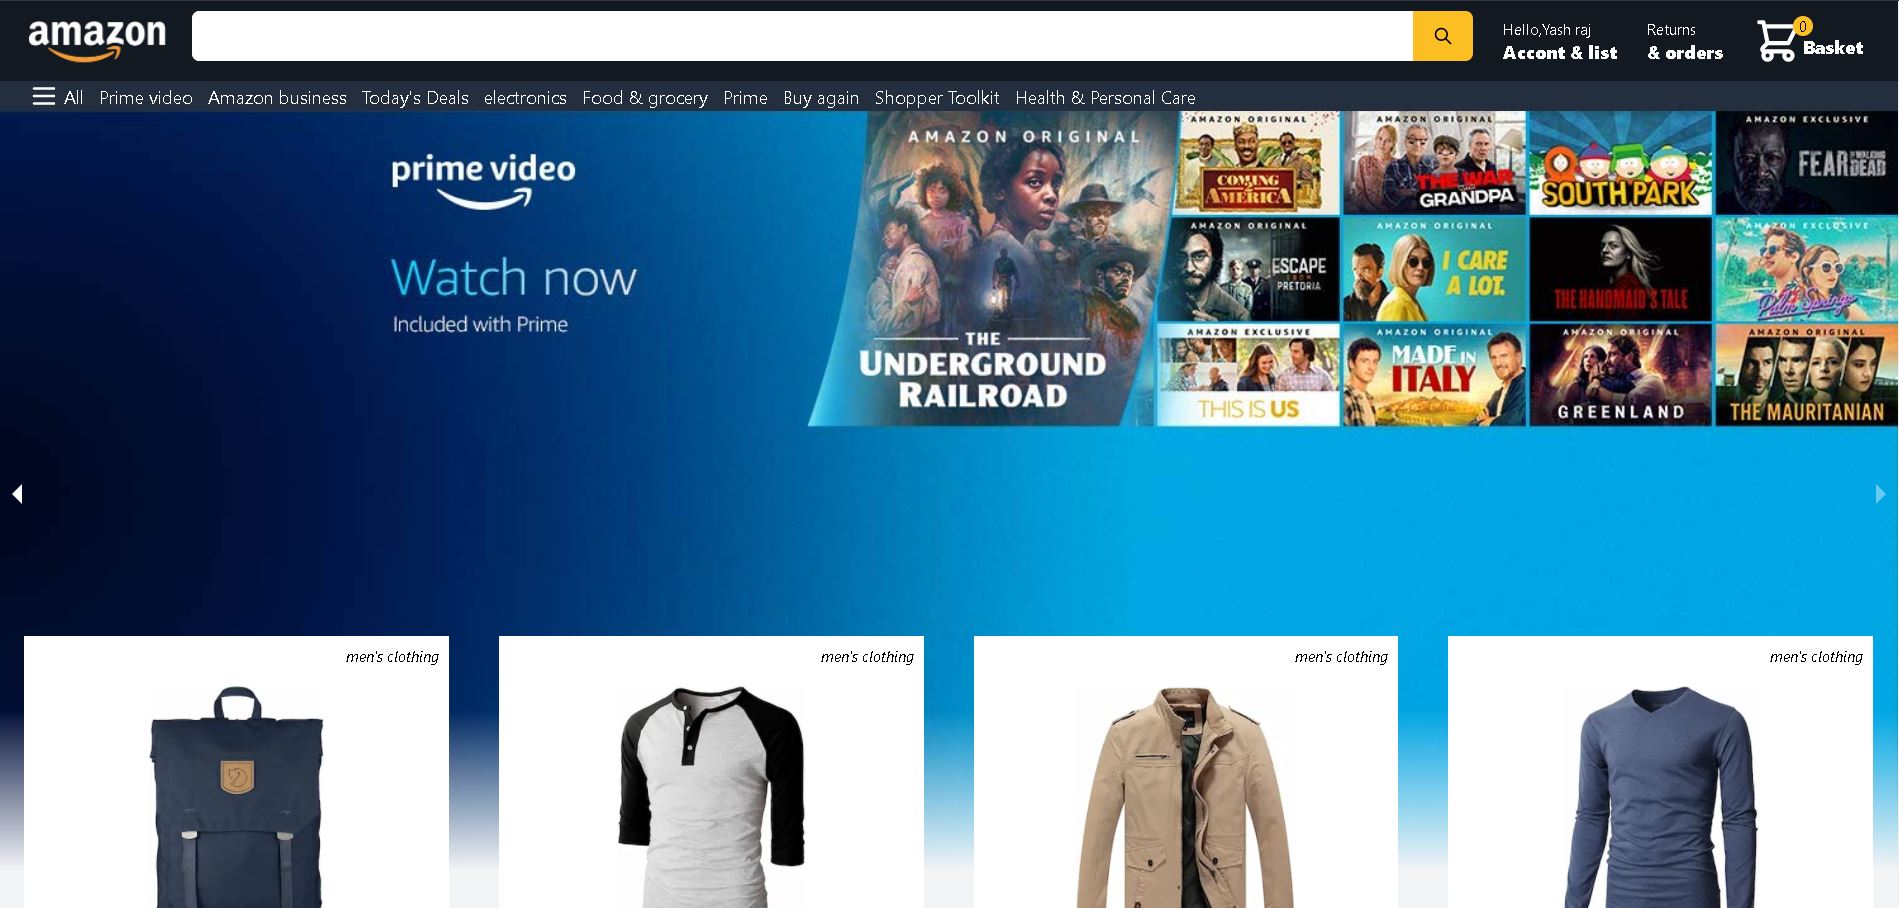Select Escape from Pretoria thumbnail
This screenshot has height=908, width=1899.
tap(1250, 269)
